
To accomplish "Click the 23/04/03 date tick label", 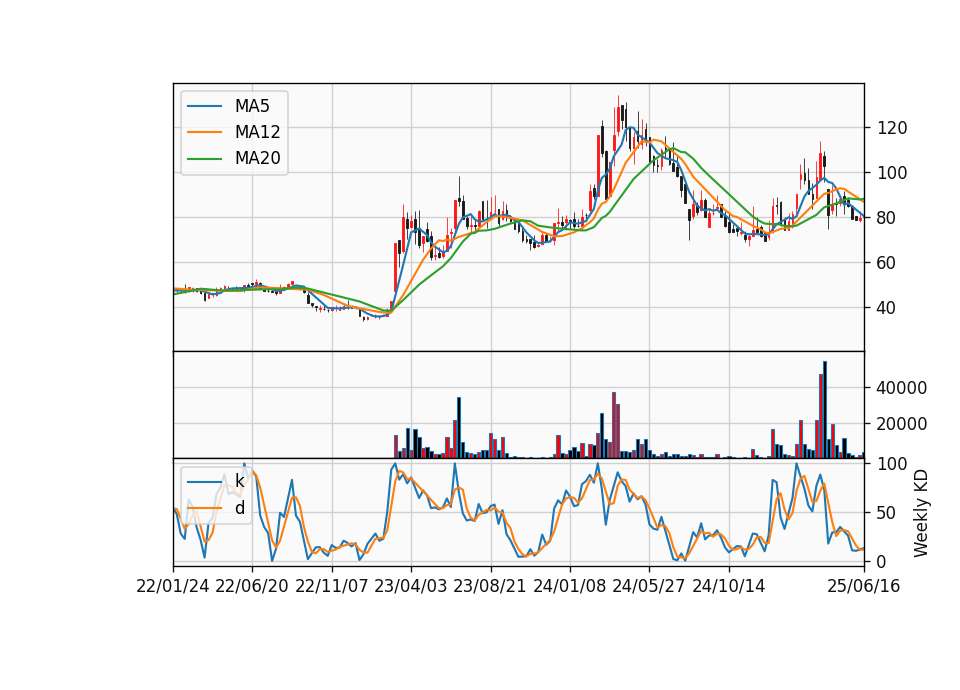I will [x=411, y=586].
